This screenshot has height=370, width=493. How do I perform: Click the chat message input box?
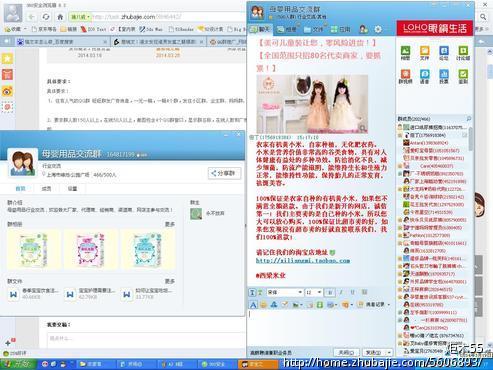click(320, 328)
